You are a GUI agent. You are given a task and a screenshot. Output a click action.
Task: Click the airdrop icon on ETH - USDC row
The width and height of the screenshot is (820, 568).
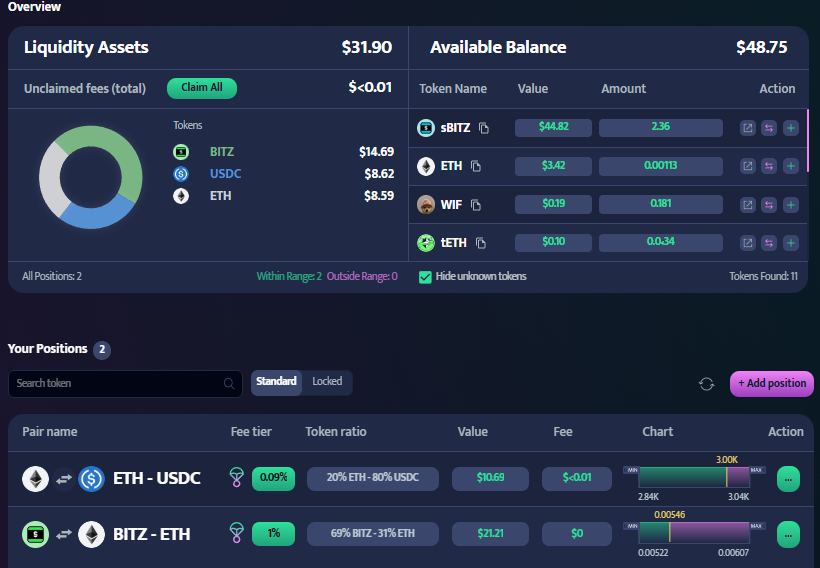(x=237, y=477)
